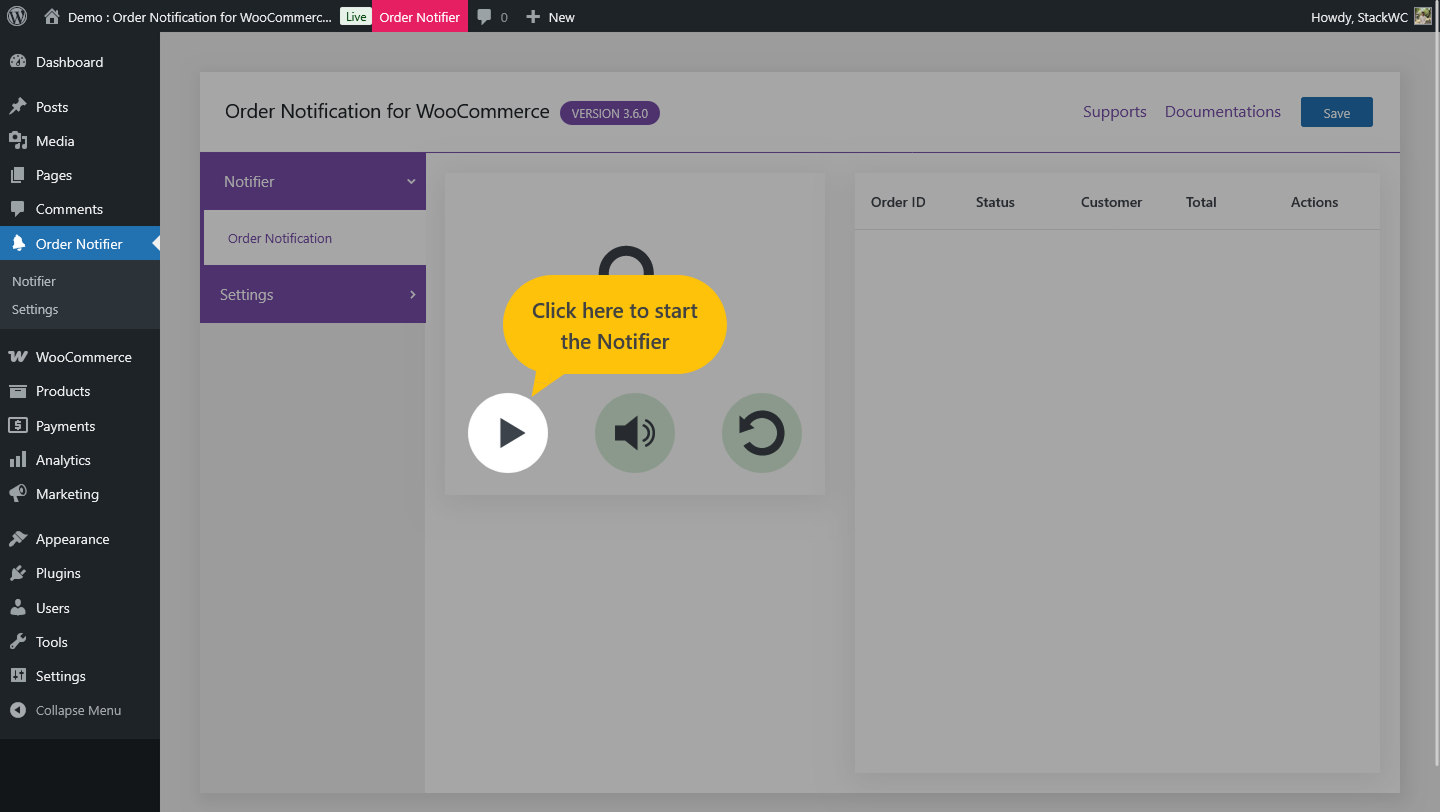Expand the Settings section in the plugin panel

pyautogui.click(x=313, y=294)
